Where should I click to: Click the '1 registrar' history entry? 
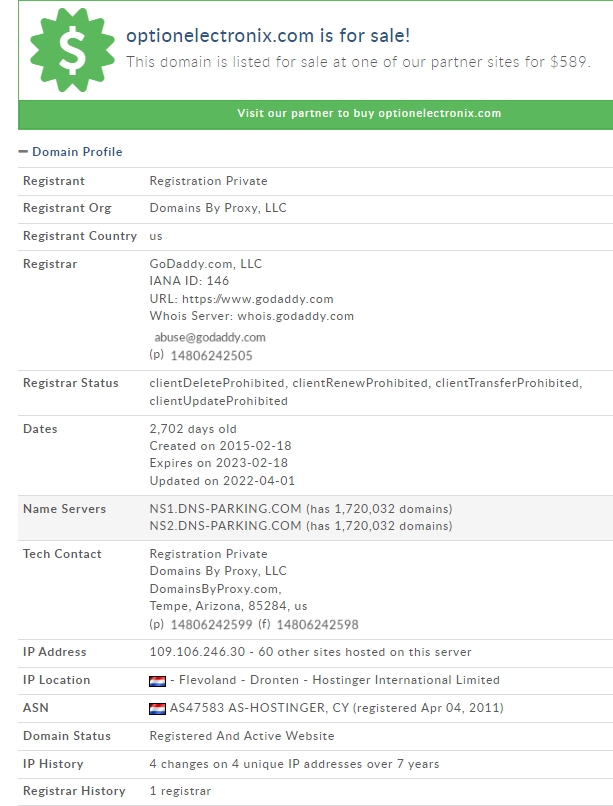click(x=180, y=791)
